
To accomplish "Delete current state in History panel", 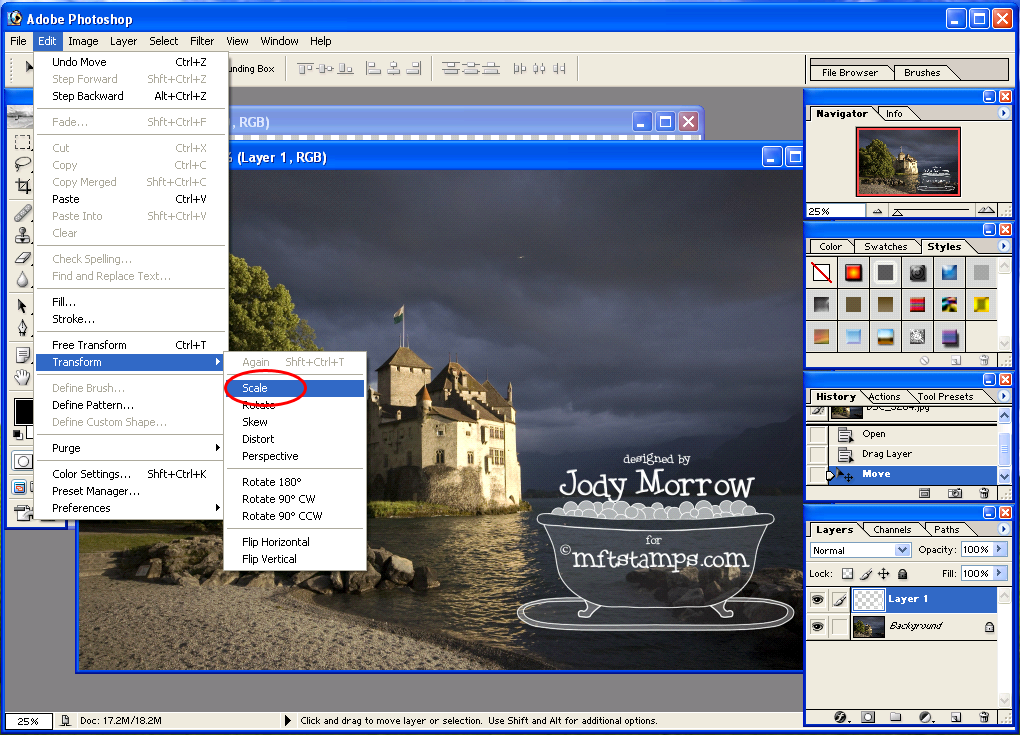I will pyautogui.click(x=984, y=493).
